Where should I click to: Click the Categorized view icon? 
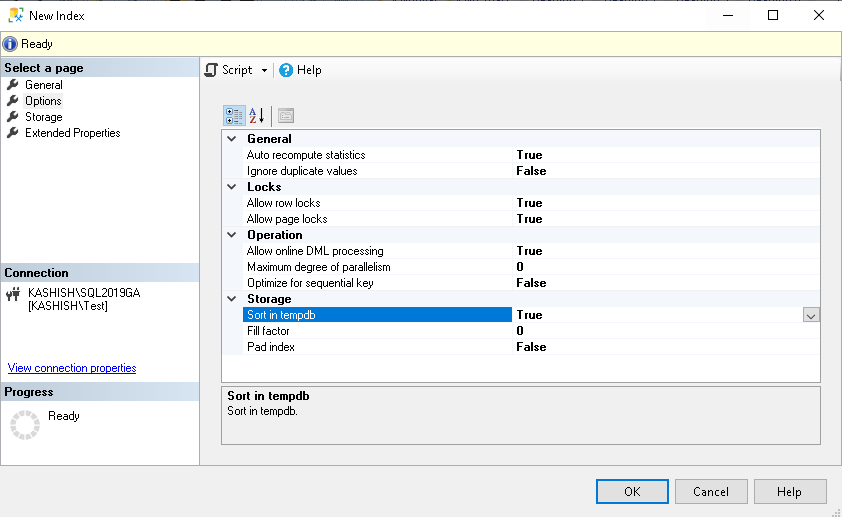pyautogui.click(x=234, y=115)
